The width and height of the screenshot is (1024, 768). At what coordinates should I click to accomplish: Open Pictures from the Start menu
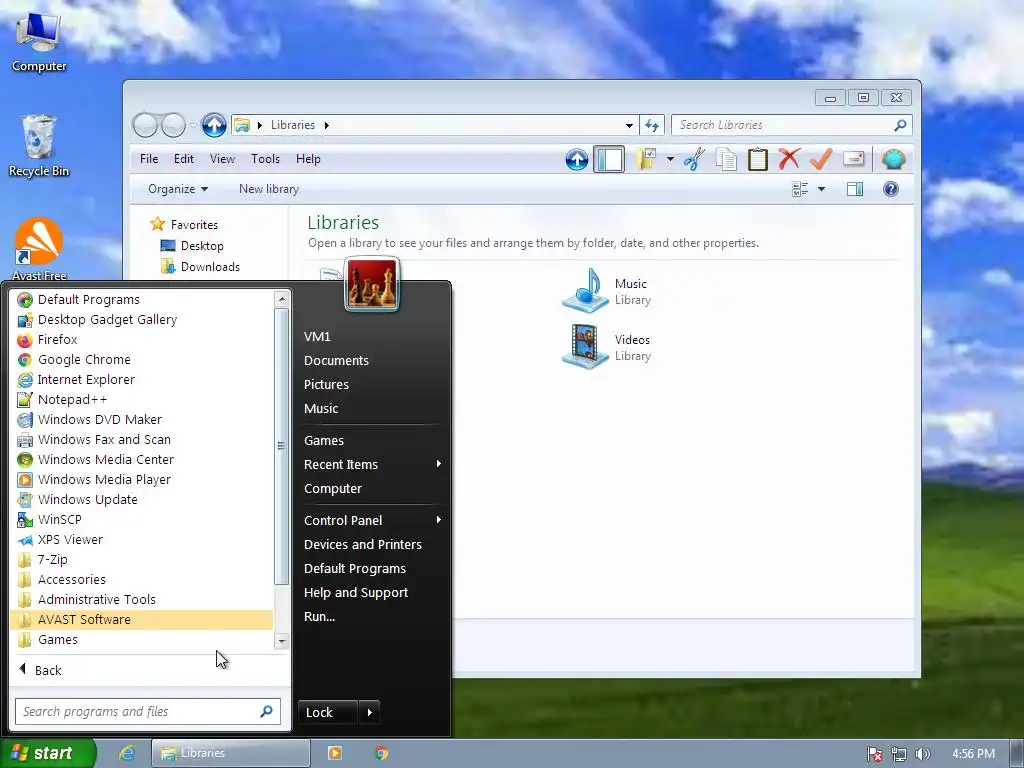point(326,385)
